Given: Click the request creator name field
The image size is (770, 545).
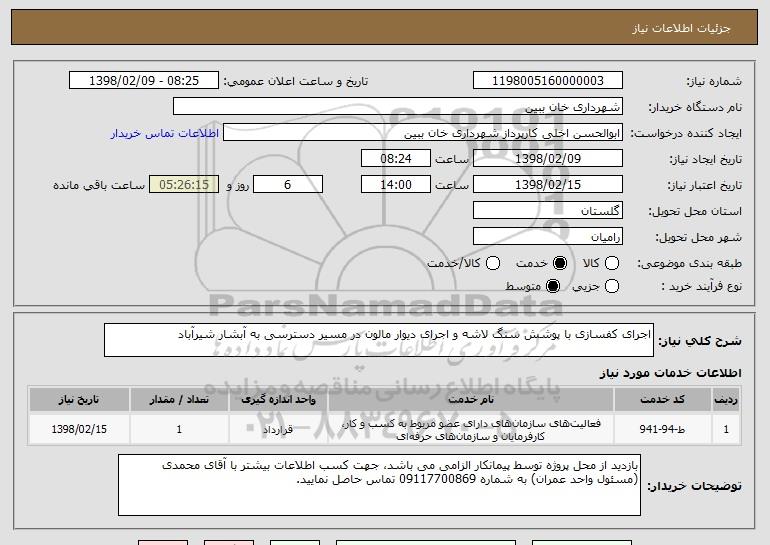Looking at the screenshot, I should [x=423, y=133].
